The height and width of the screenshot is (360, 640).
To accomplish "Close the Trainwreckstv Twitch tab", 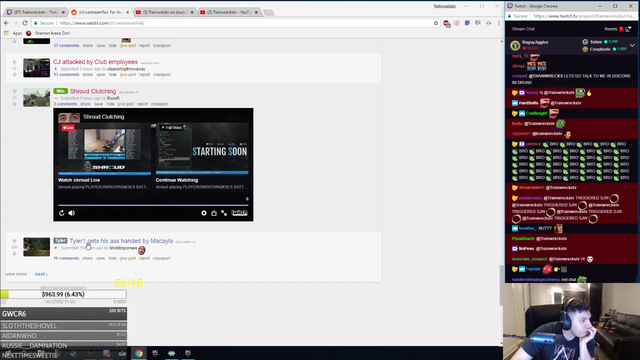I will pos(63,12).
